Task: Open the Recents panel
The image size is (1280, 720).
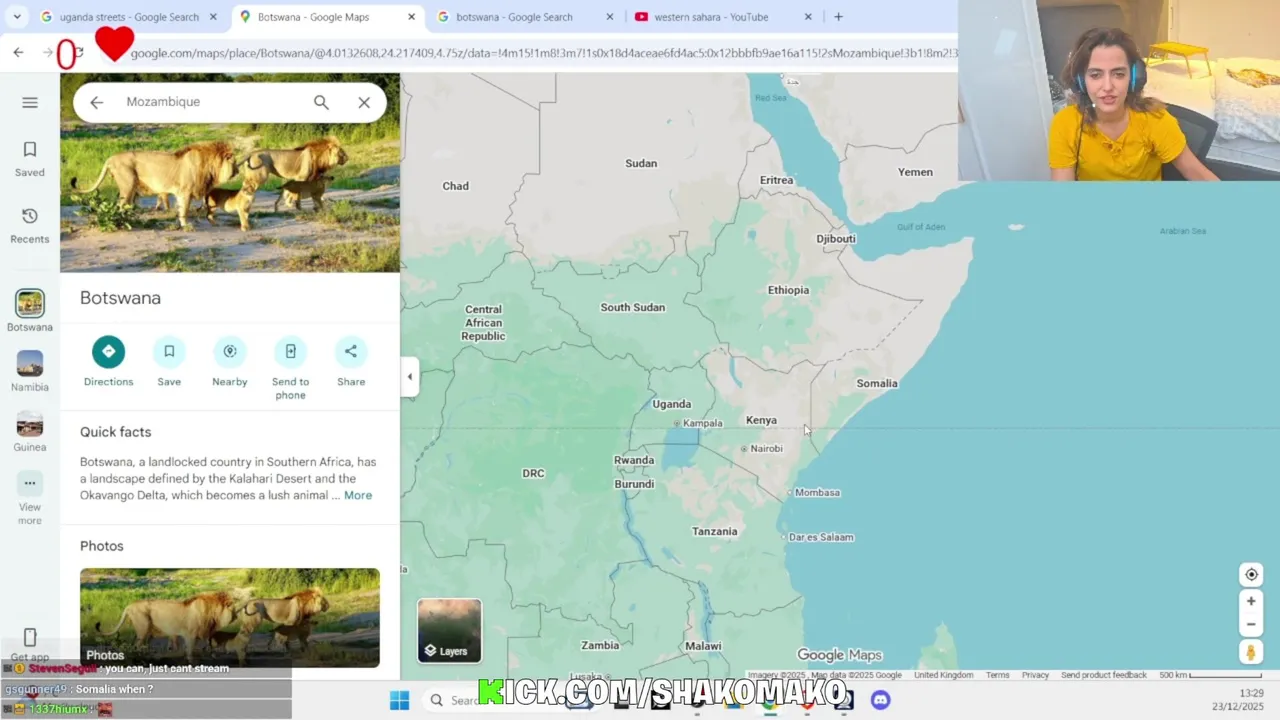Action: click(x=30, y=225)
